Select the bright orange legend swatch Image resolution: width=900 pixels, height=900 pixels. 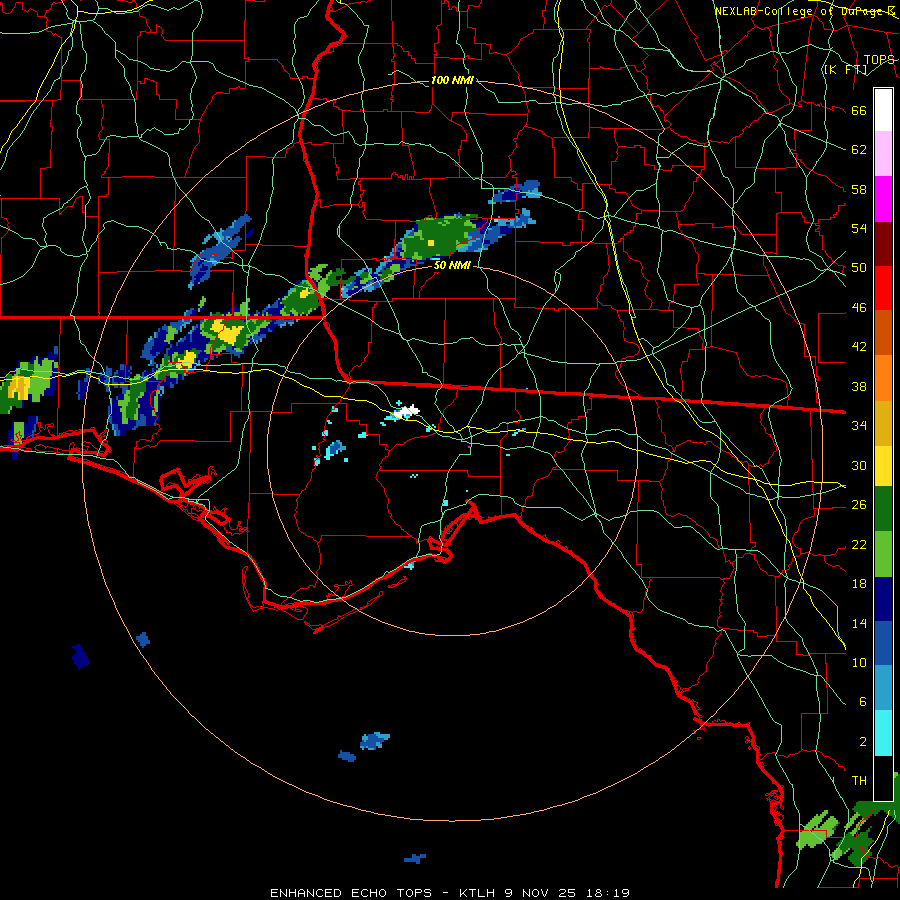pyautogui.click(x=883, y=377)
